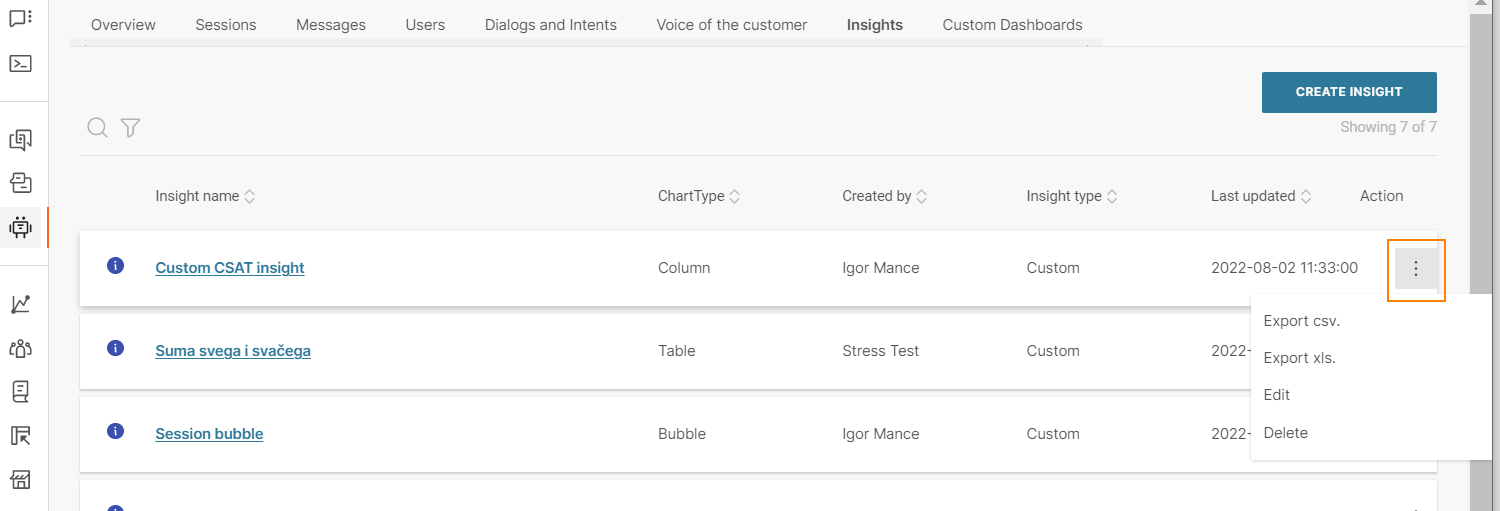Screen dimensions: 1500x511
Task: Click info icon beside Custom CSAT insight
Action: [115, 265]
